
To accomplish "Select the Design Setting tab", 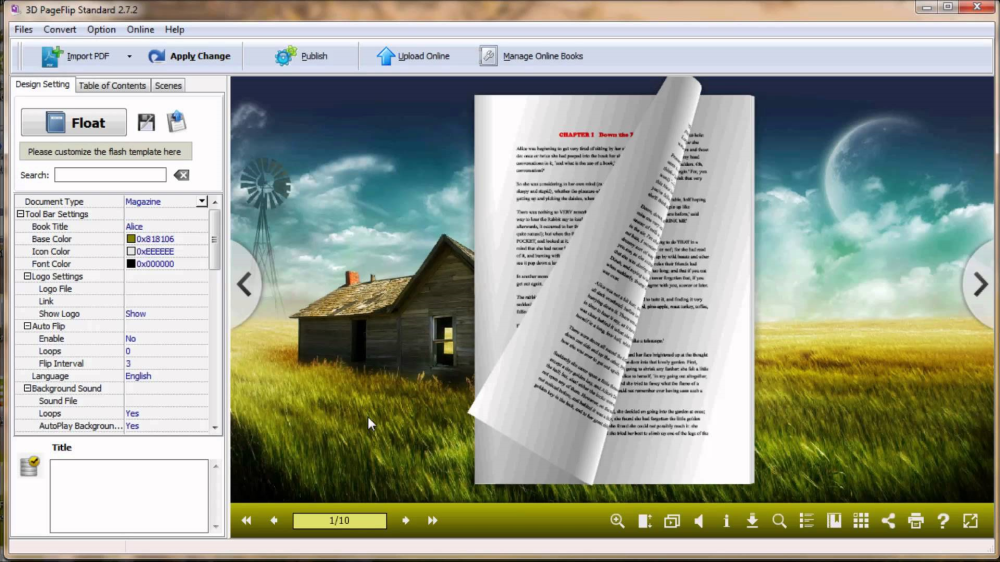I will coord(42,84).
